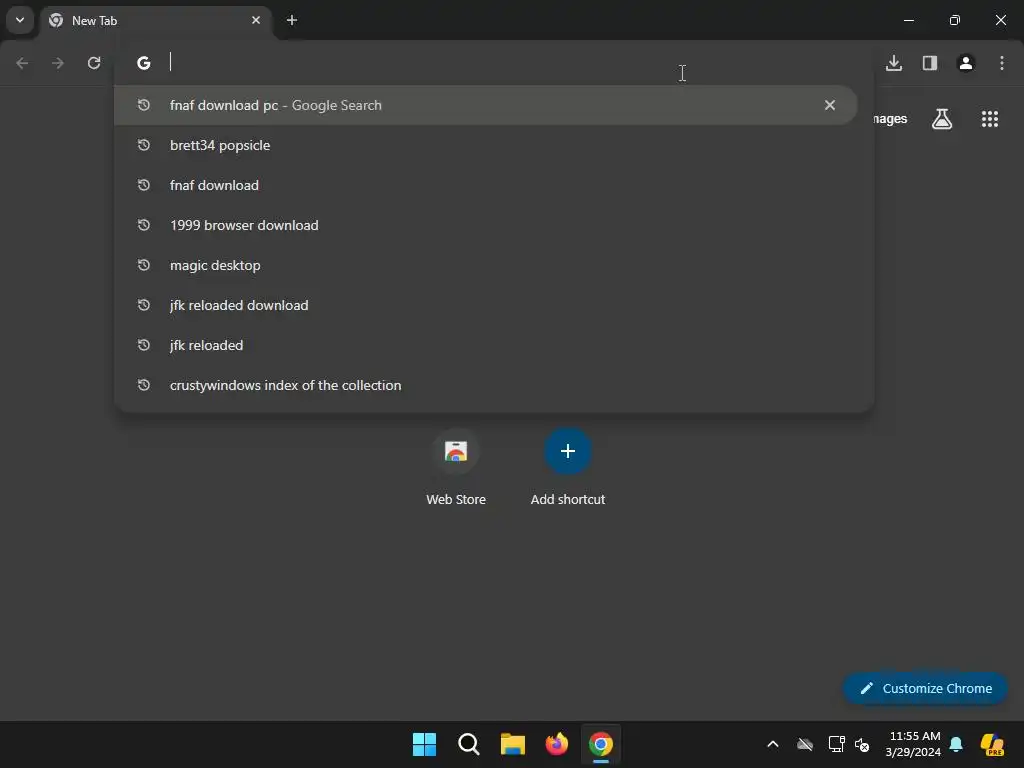Image resolution: width=1024 pixels, height=768 pixels.
Task: Select crustywindows index of the collection
Action: pos(485,385)
